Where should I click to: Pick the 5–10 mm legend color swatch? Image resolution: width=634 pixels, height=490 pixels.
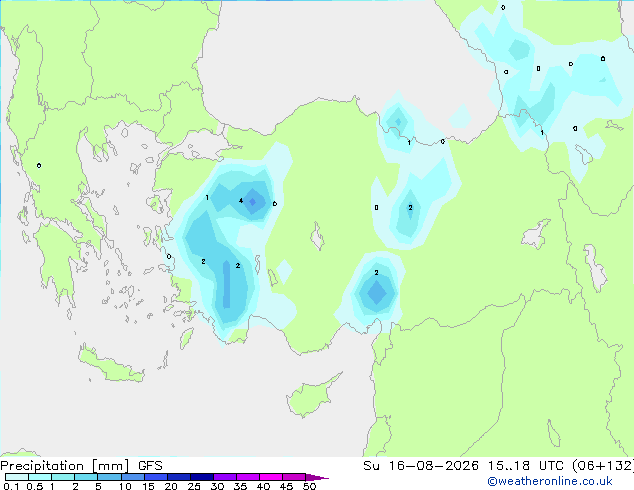tap(109, 477)
